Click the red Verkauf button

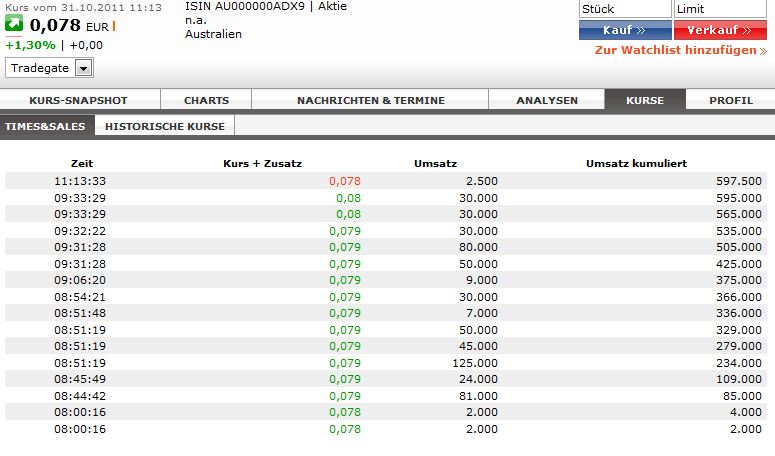(x=720, y=30)
